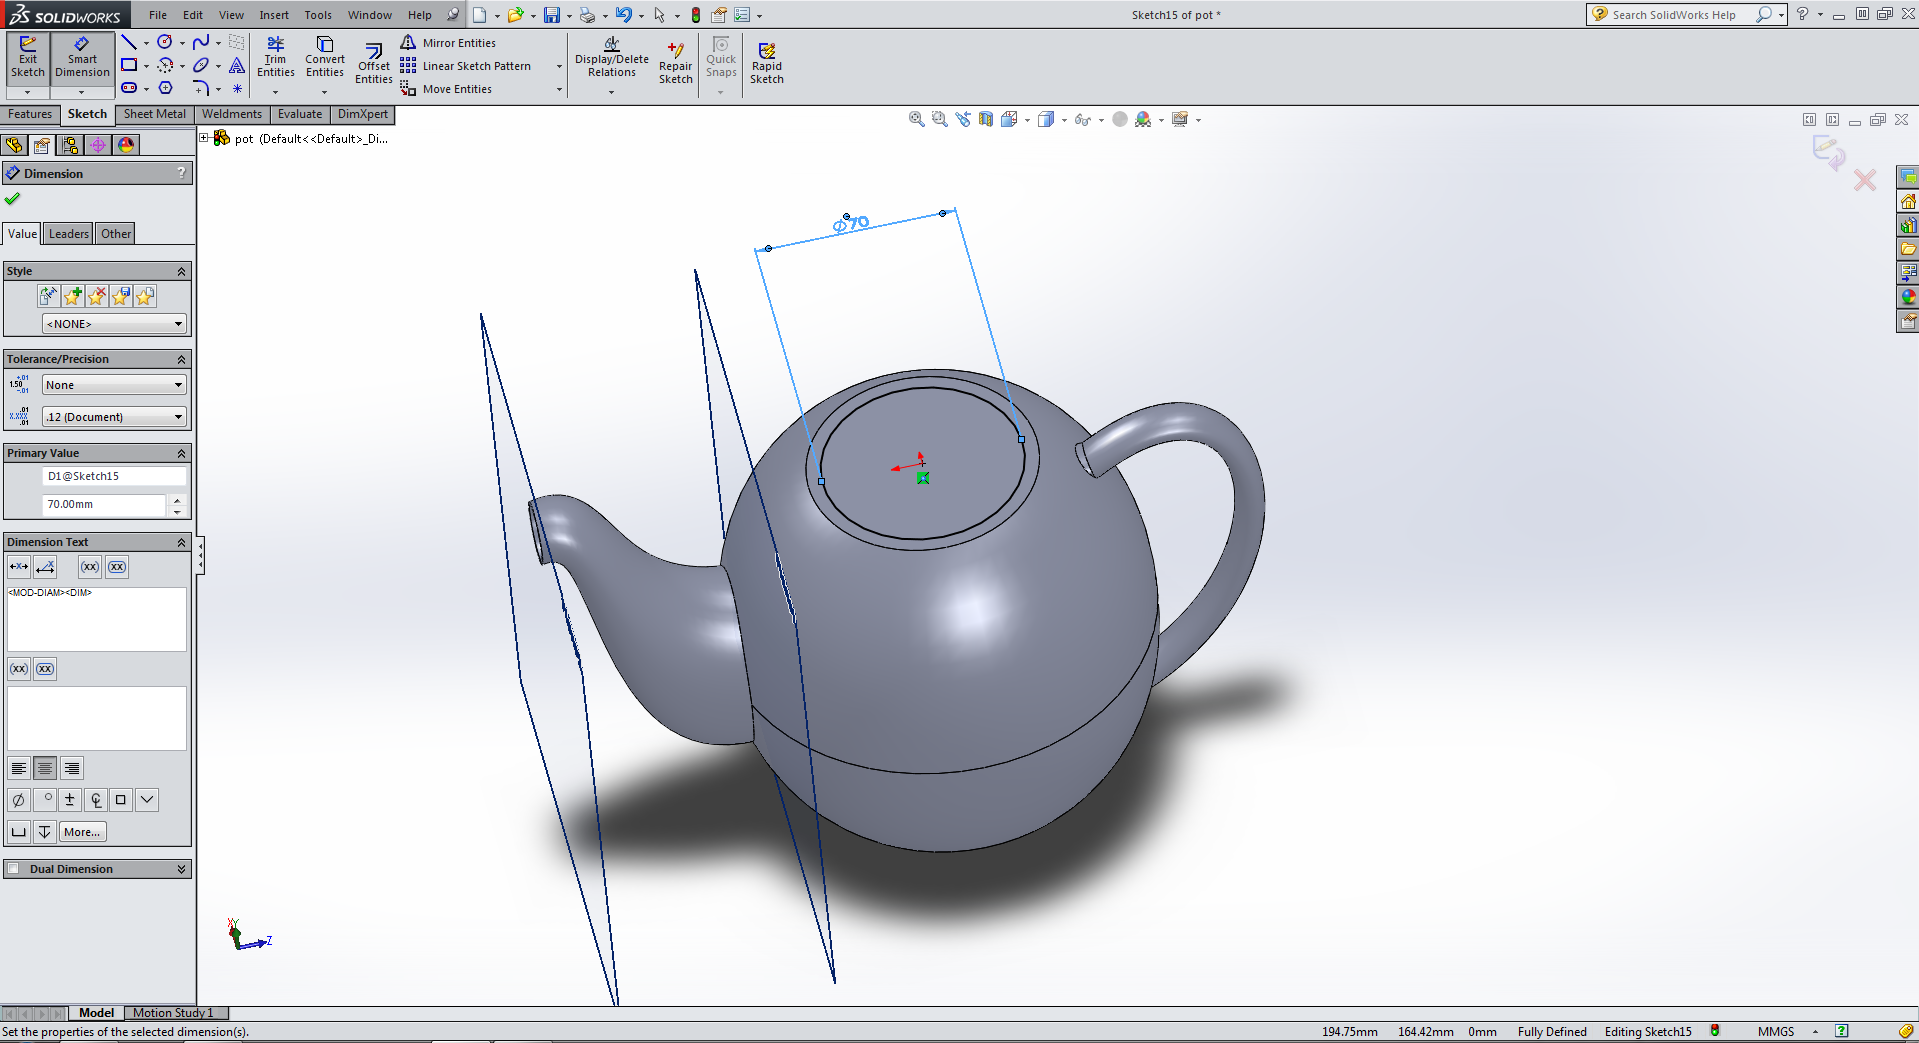Set center justify for dimension text
This screenshot has width=1919, height=1043.
click(x=45, y=768)
